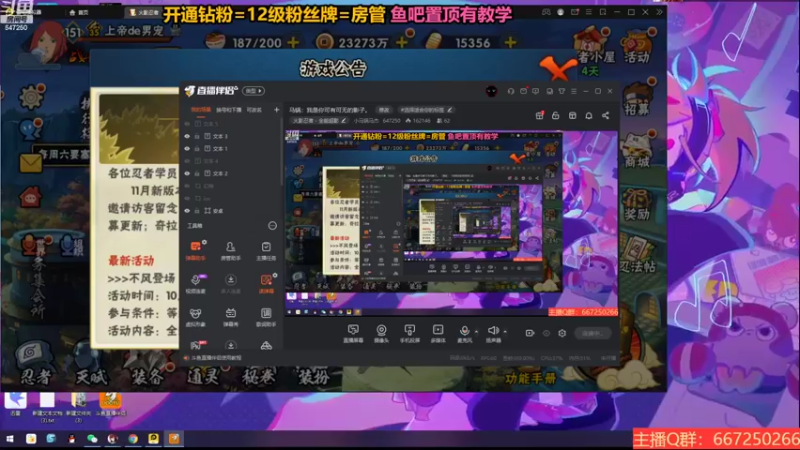Hide the 文本 1 layer
Screen dimensions: 800x450
187,148
